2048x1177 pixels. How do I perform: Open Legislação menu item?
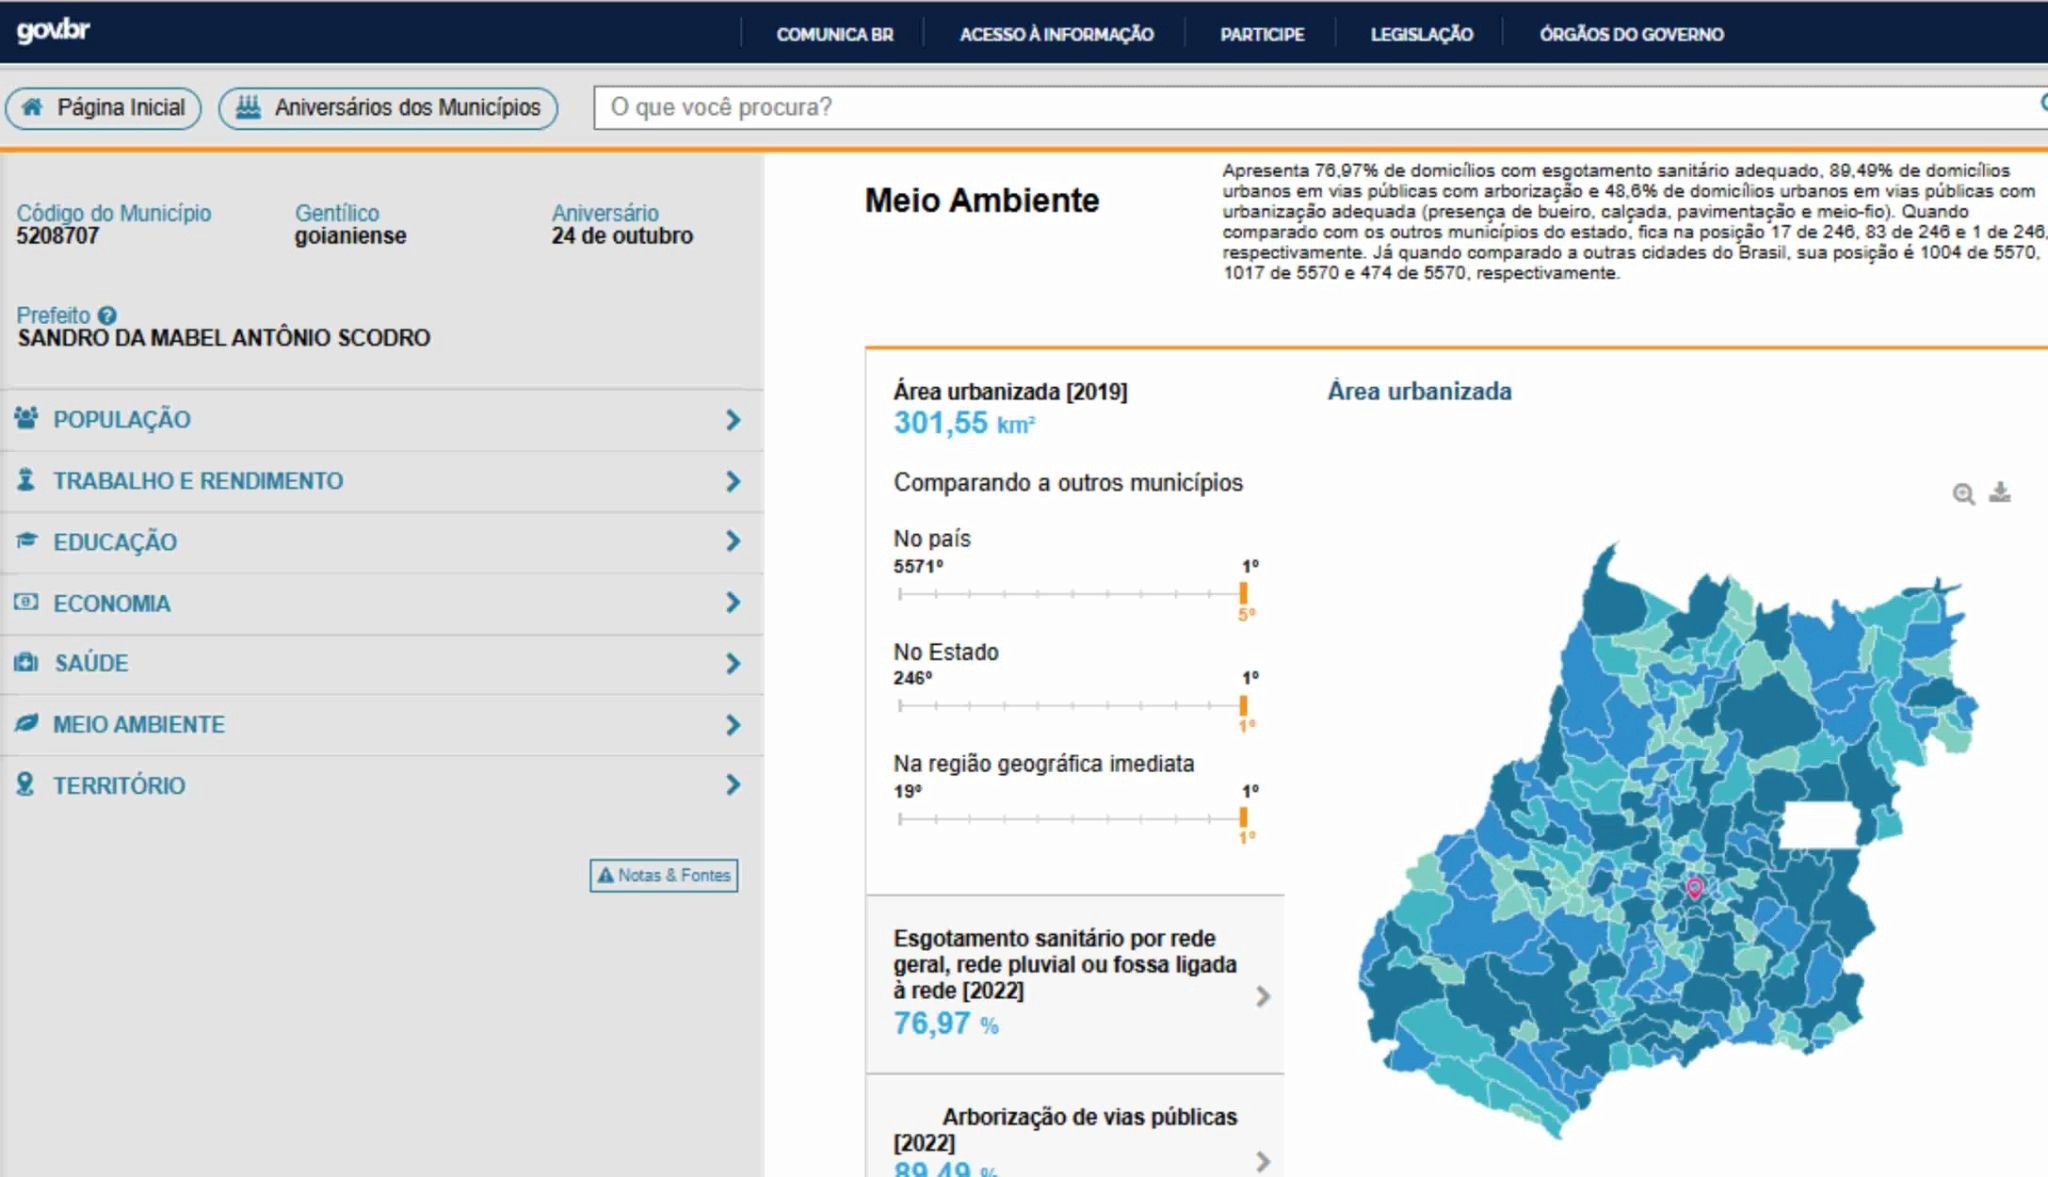1421,34
